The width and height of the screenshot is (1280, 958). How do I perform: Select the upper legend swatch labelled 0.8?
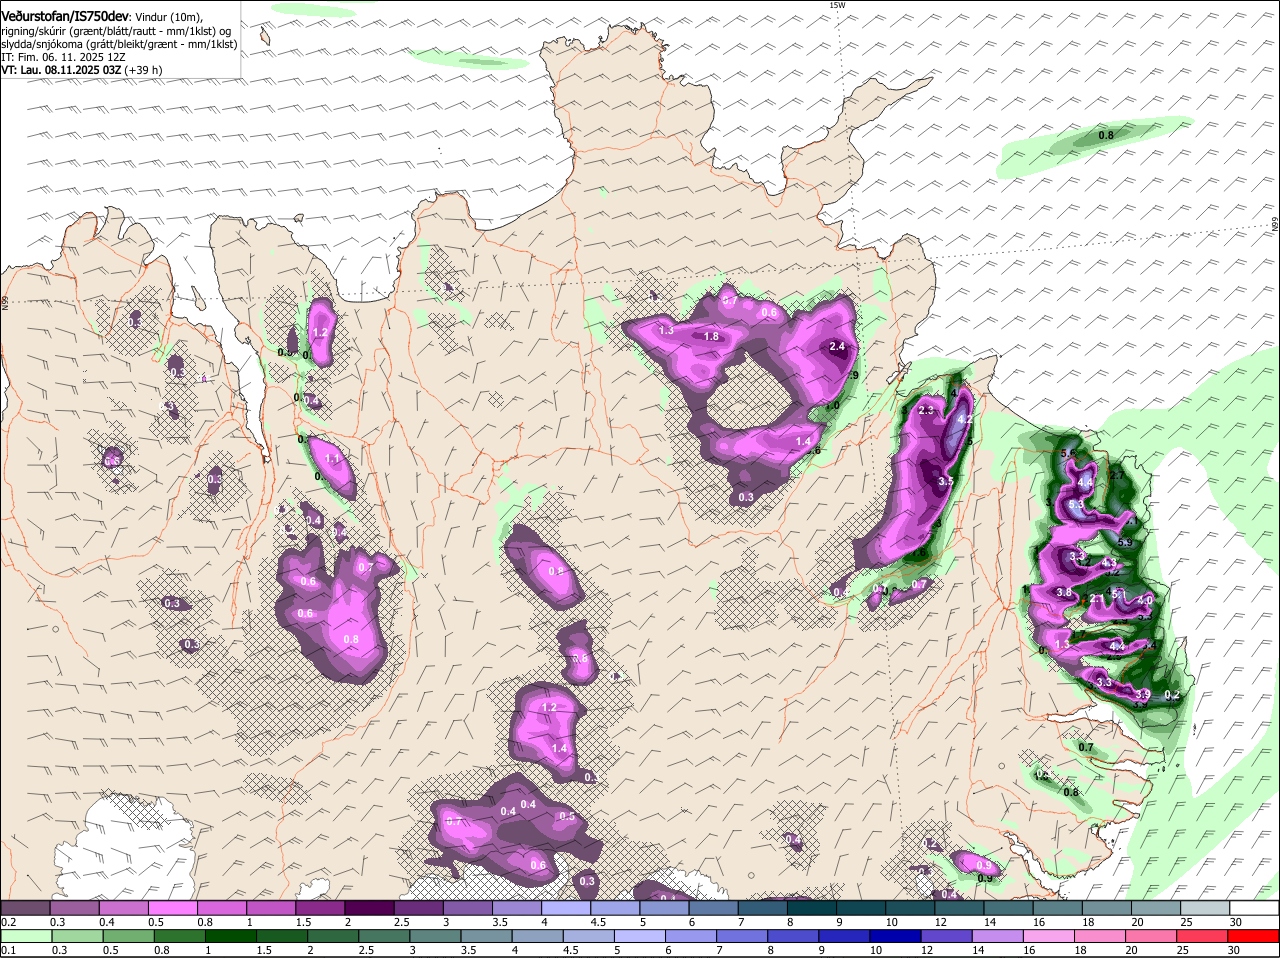(x=221, y=908)
